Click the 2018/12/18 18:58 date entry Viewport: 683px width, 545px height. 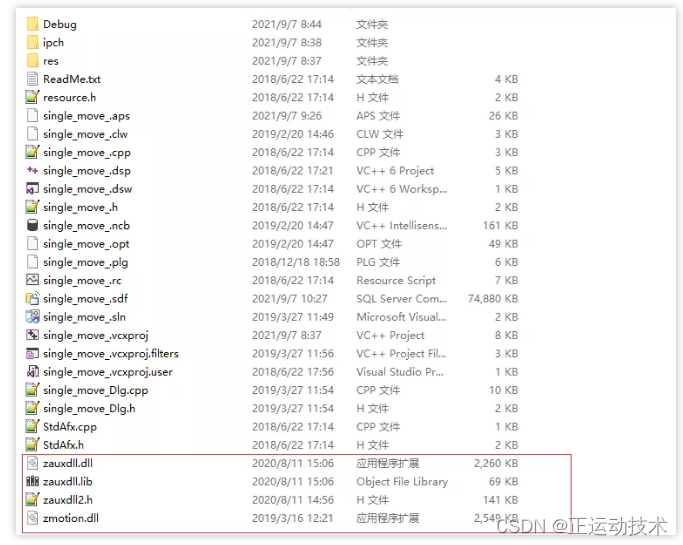click(x=296, y=262)
